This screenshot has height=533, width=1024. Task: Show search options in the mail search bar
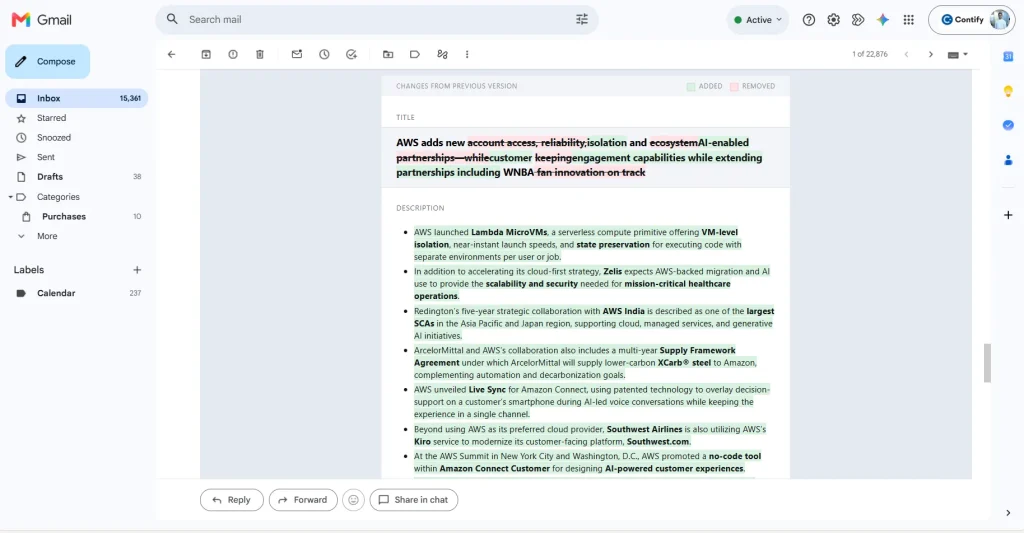click(581, 20)
